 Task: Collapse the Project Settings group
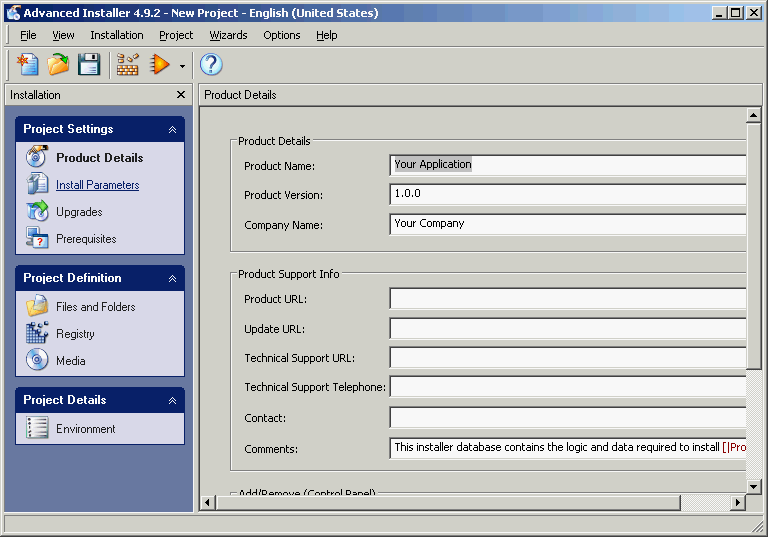point(172,129)
